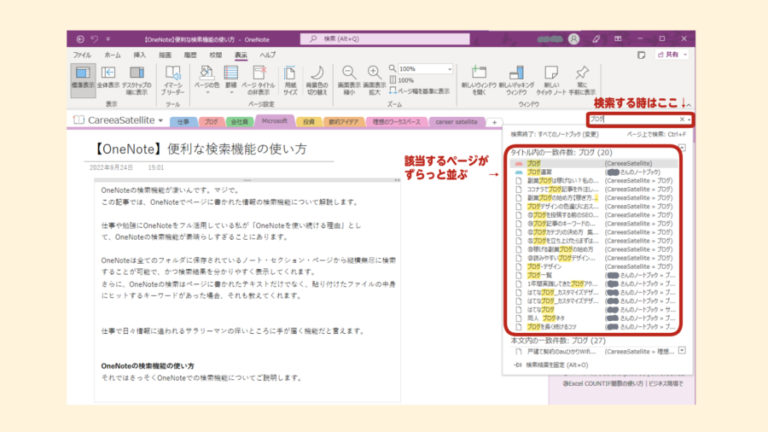Click the undo icon in title bar
This screenshot has height=432, width=768.
95,39
